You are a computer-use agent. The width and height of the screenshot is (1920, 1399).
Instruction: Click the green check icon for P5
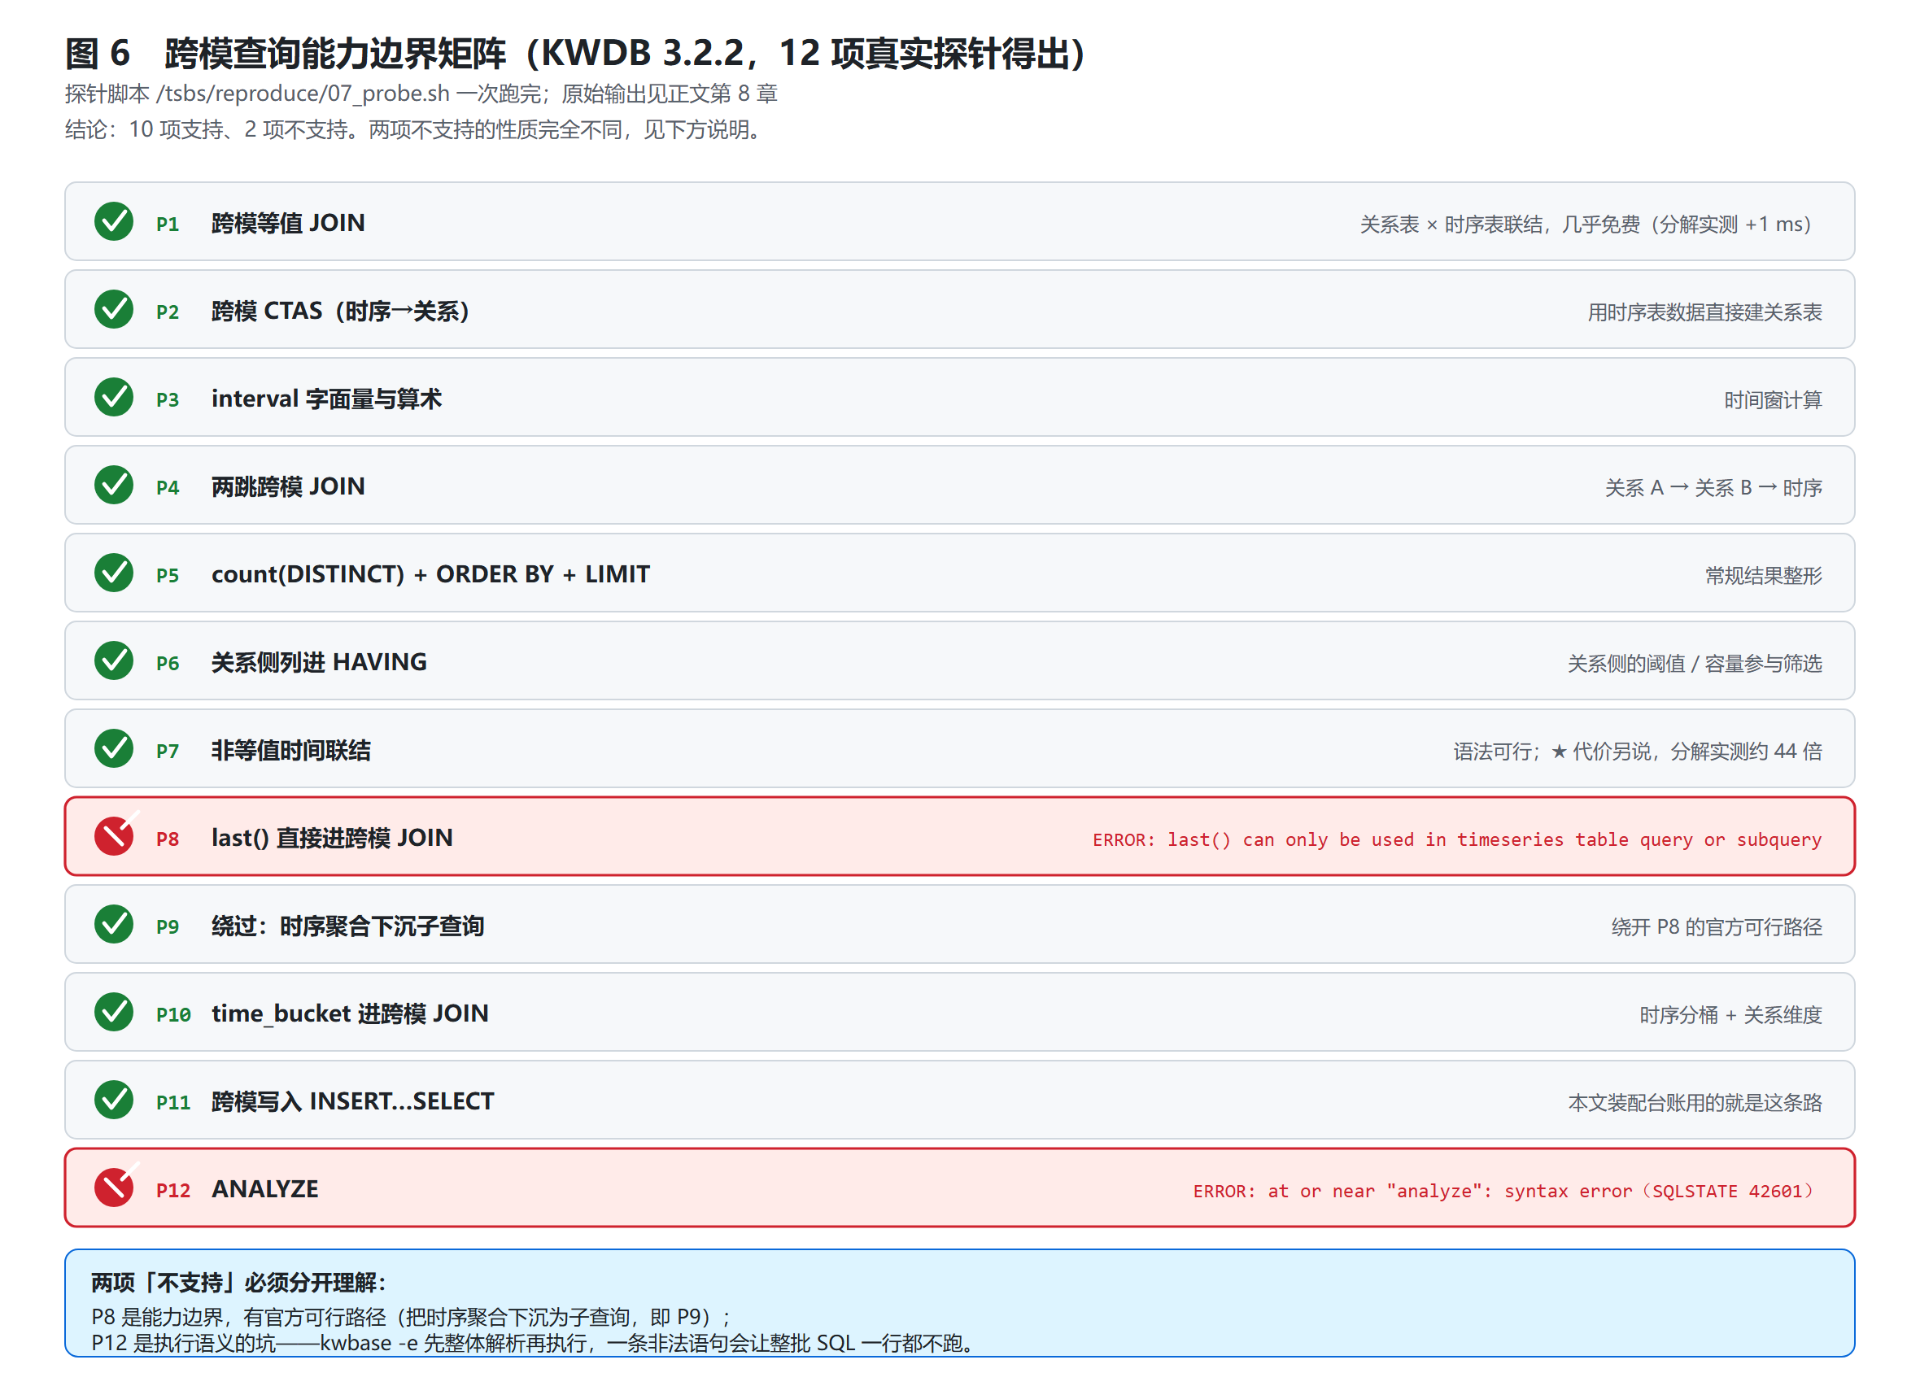(114, 573)
